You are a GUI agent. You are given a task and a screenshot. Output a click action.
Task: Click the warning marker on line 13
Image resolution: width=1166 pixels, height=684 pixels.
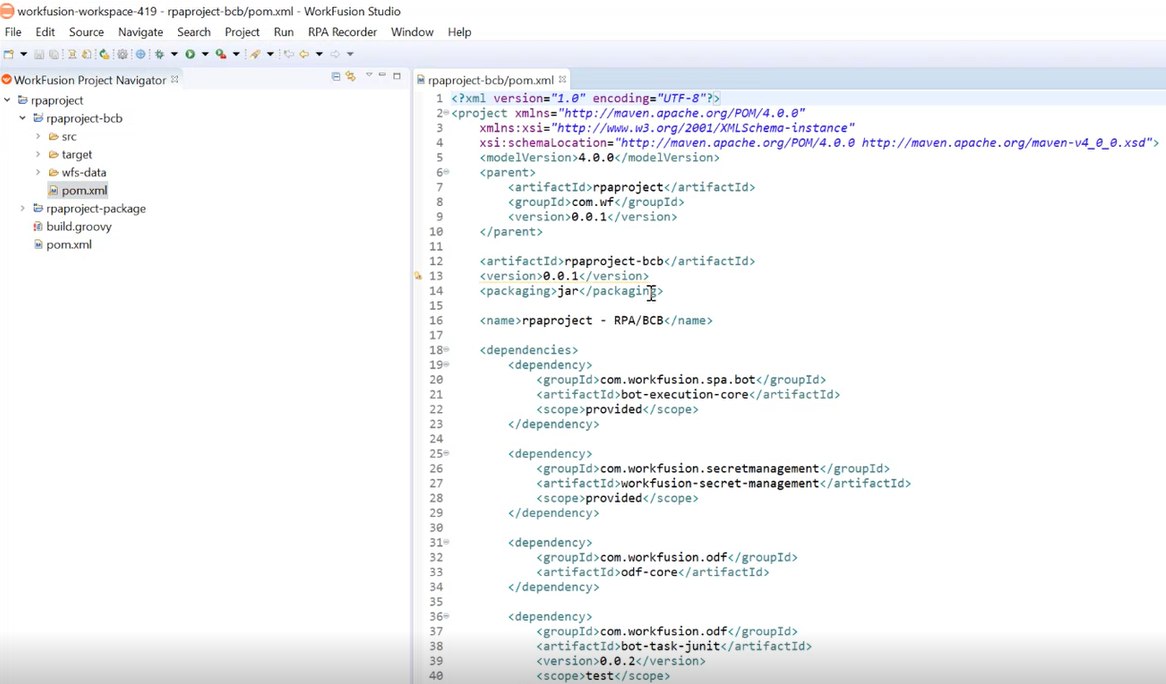(418, 276)
